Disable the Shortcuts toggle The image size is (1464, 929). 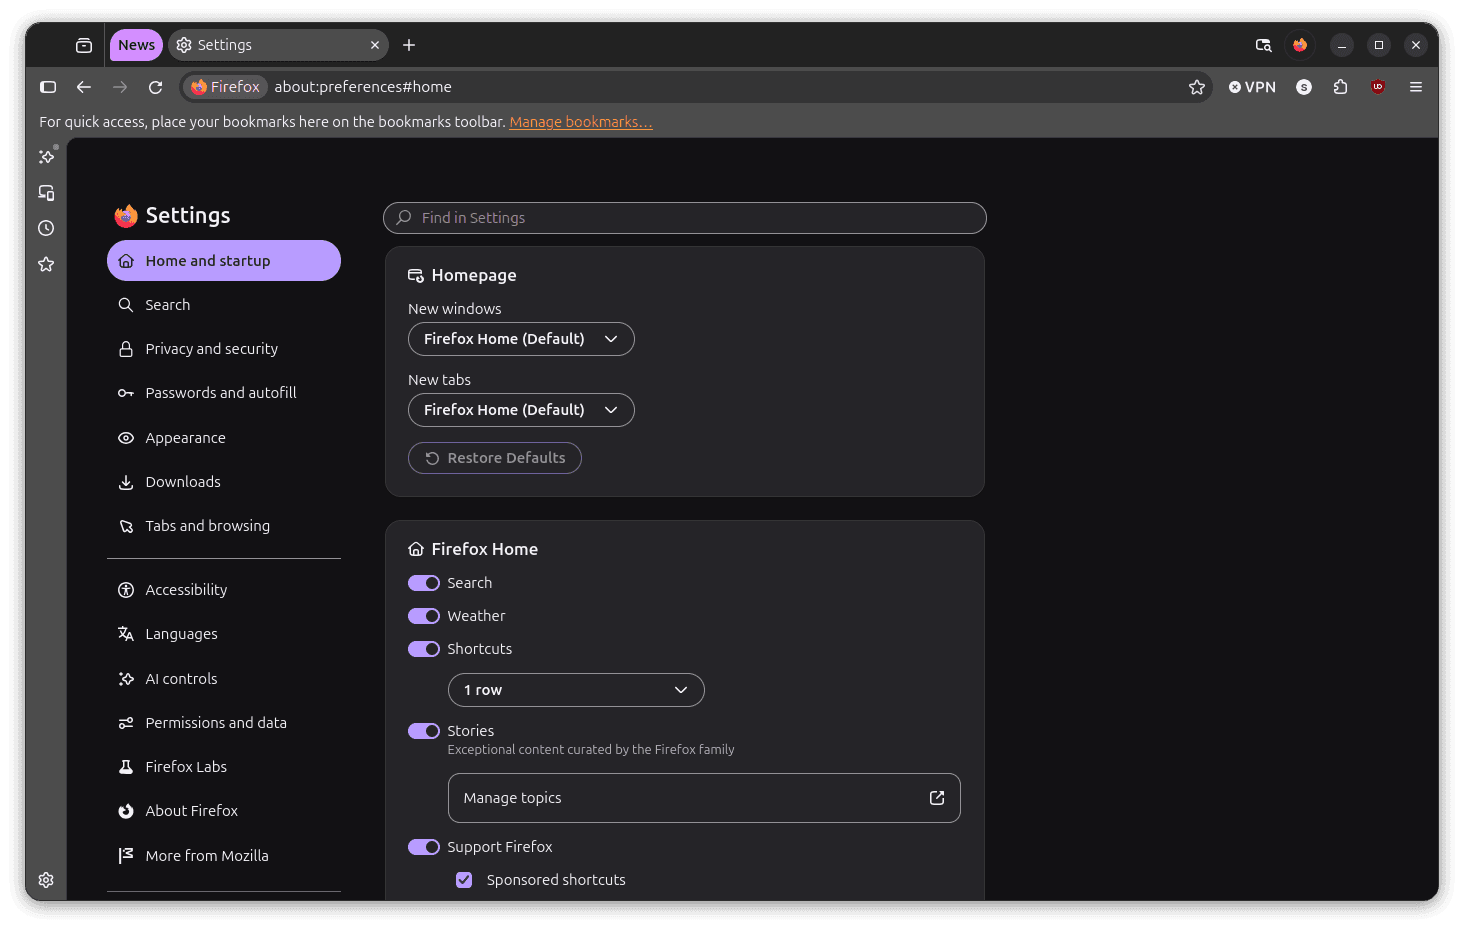coord(424,649)
